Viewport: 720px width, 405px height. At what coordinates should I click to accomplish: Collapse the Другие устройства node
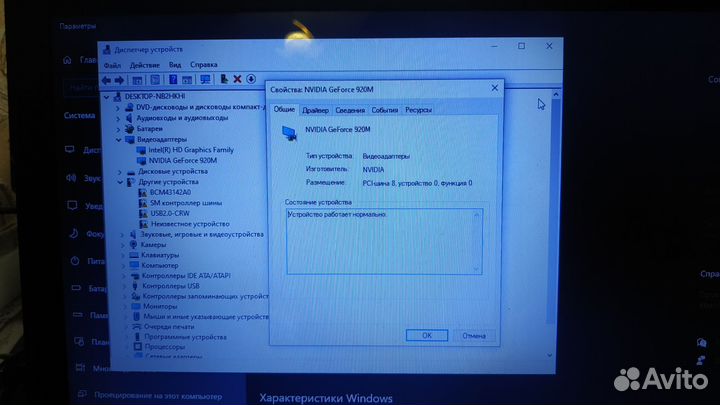tap(120, 182)
